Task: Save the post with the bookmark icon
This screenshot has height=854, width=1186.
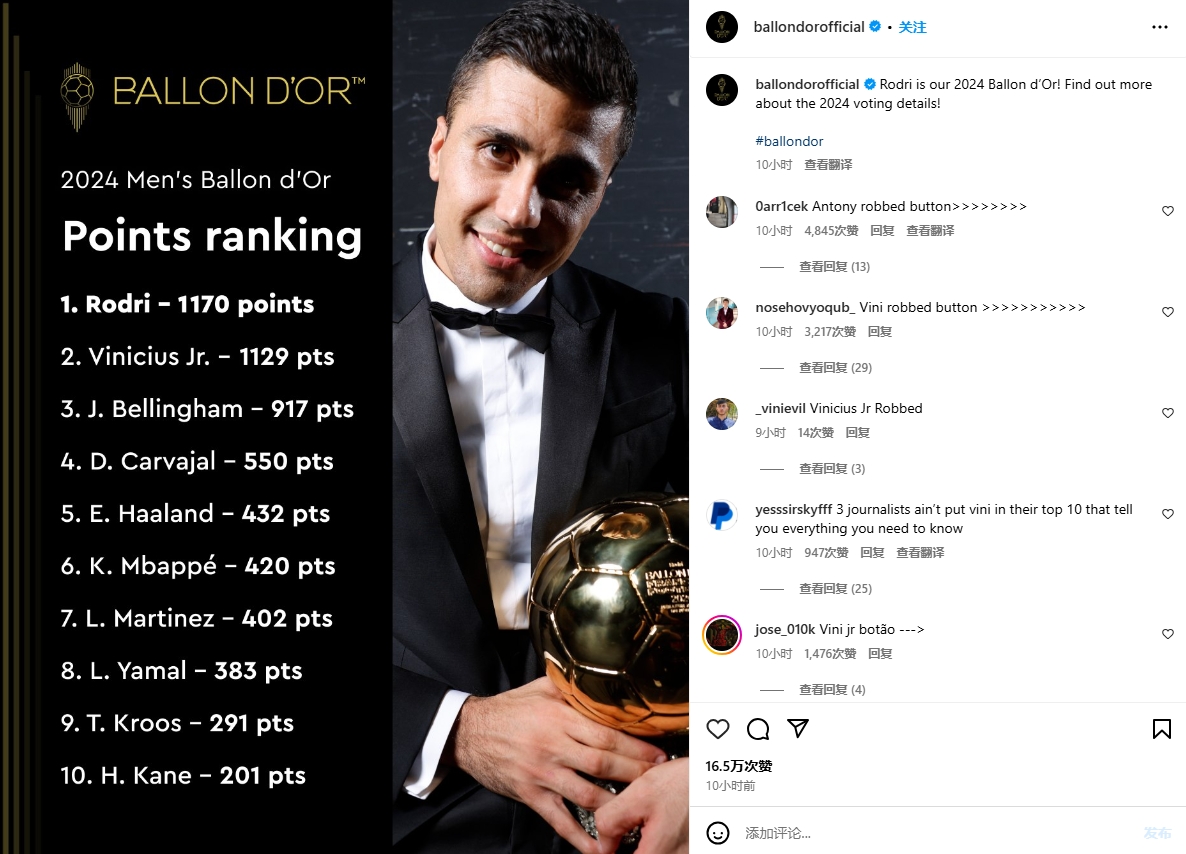Action: (1161, 729)
